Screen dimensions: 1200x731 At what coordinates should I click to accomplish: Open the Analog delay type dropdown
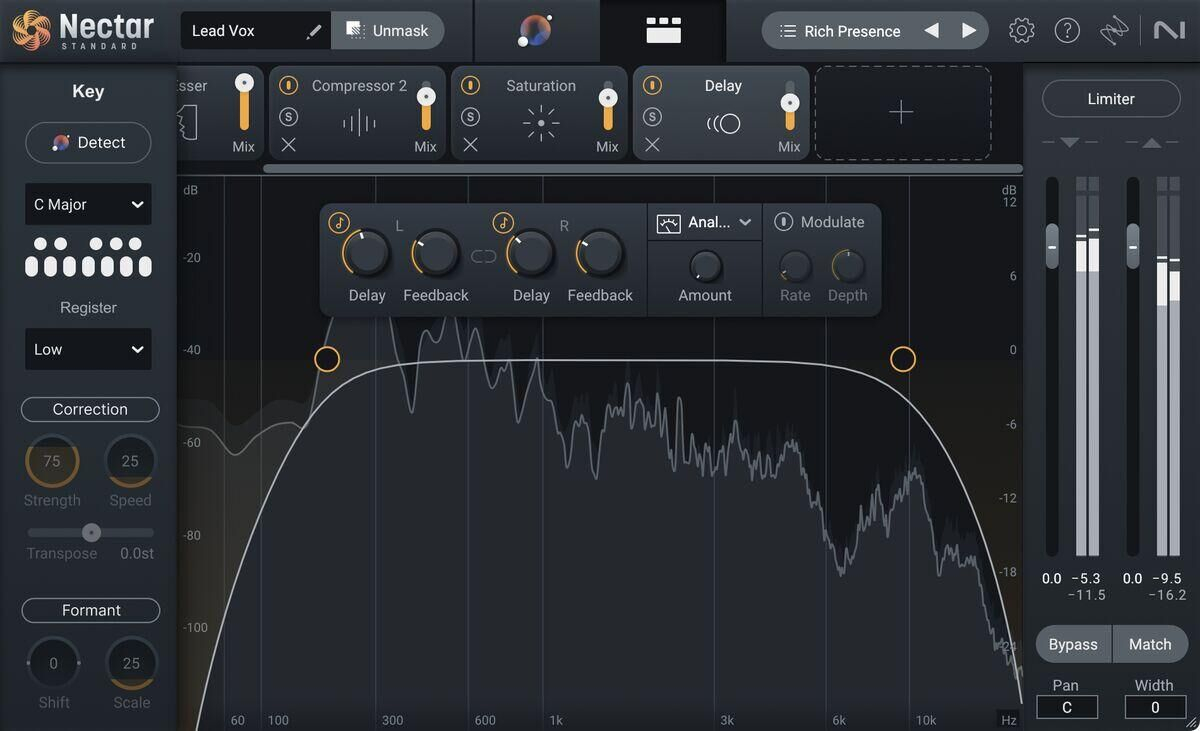pyautogui.click(x=705, y=222)
